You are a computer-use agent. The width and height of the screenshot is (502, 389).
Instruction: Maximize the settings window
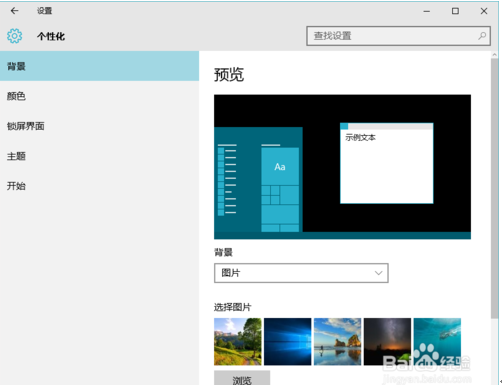coord(455,11)
